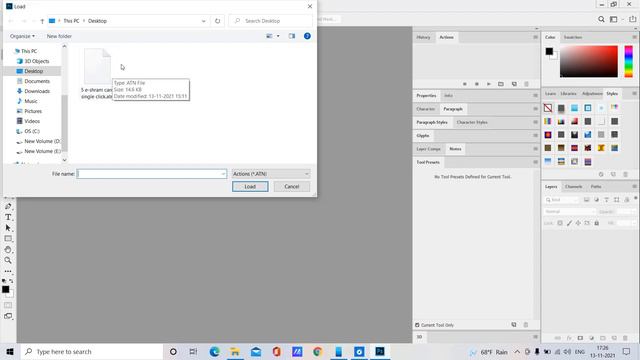Click the color field gradient in the Color panel
This screenshot has height=360, width=640.
pyautogui.click(x=589, y=61)
